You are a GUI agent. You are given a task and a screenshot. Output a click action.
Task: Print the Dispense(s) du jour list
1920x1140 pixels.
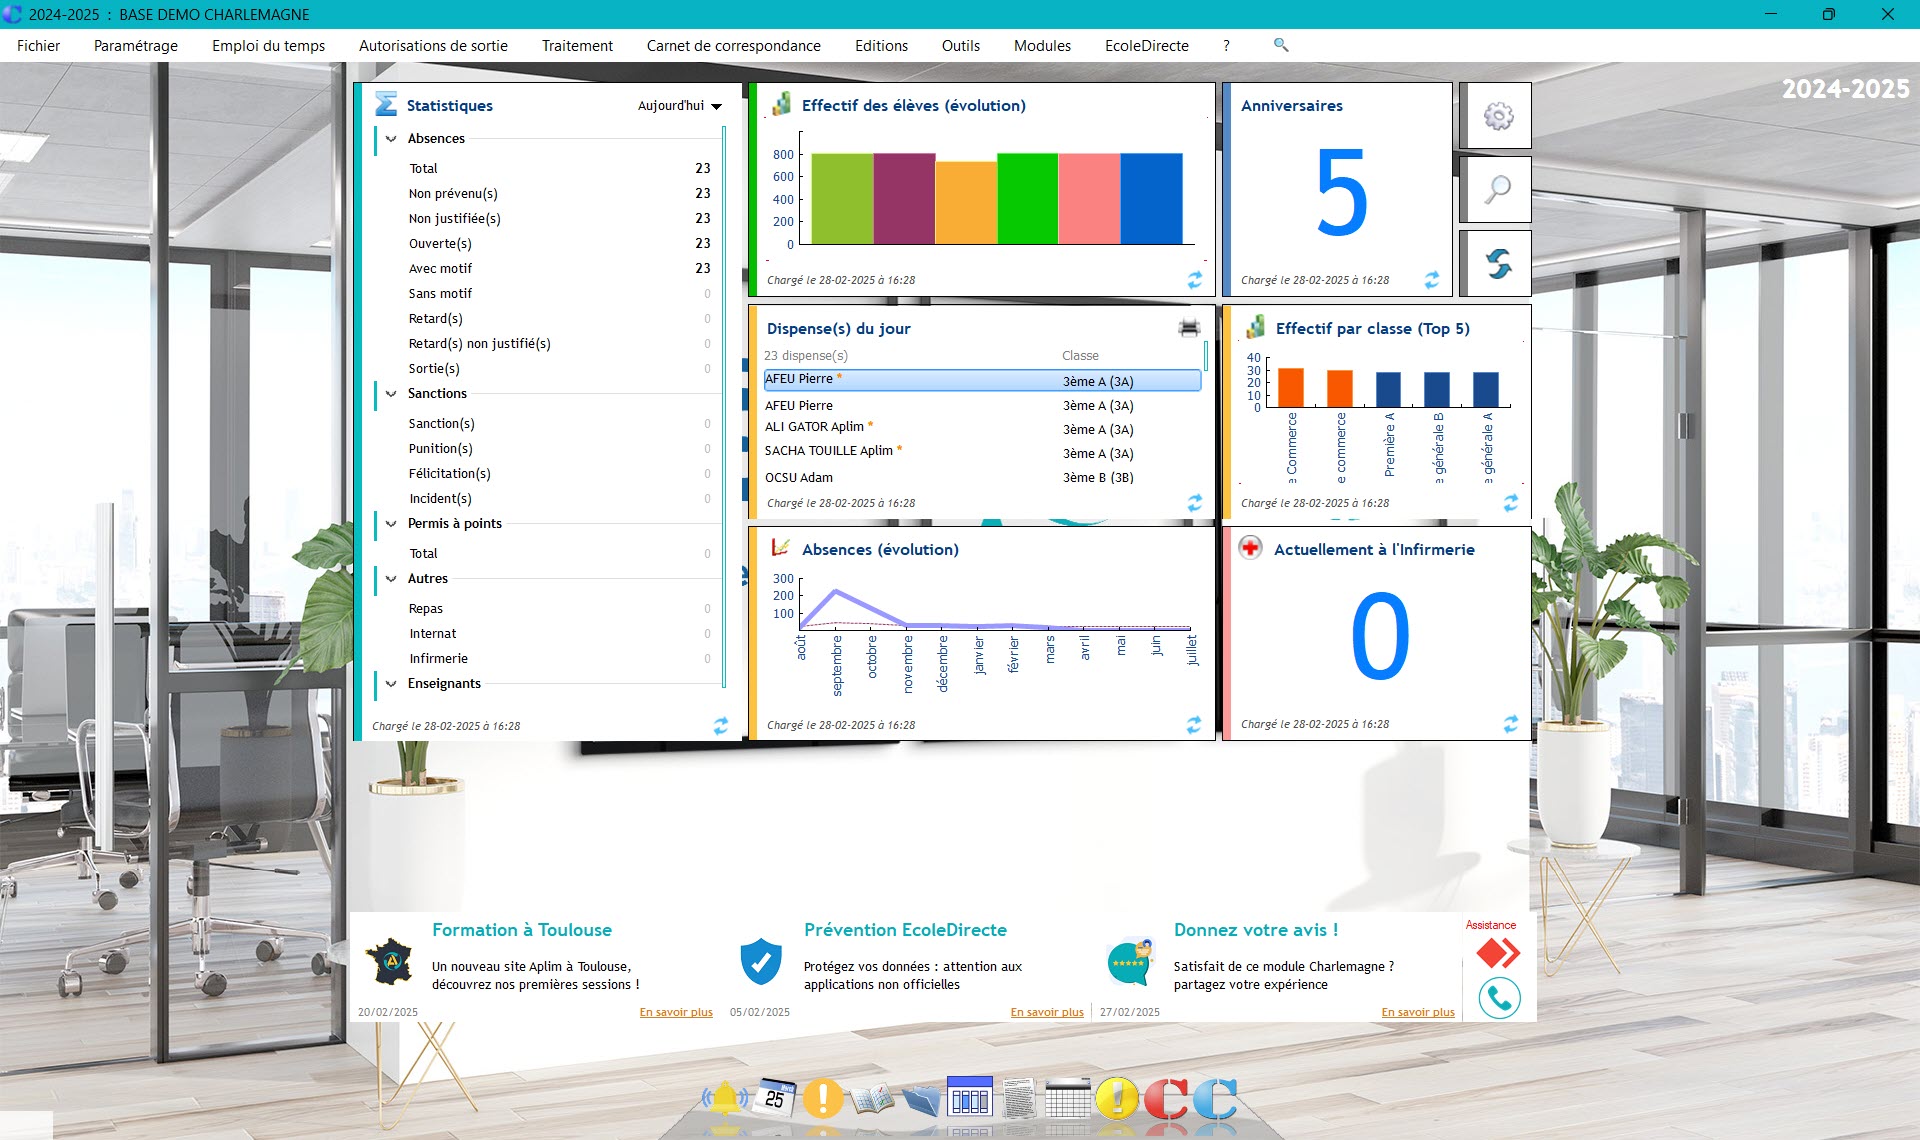[x=1189, y=328]
